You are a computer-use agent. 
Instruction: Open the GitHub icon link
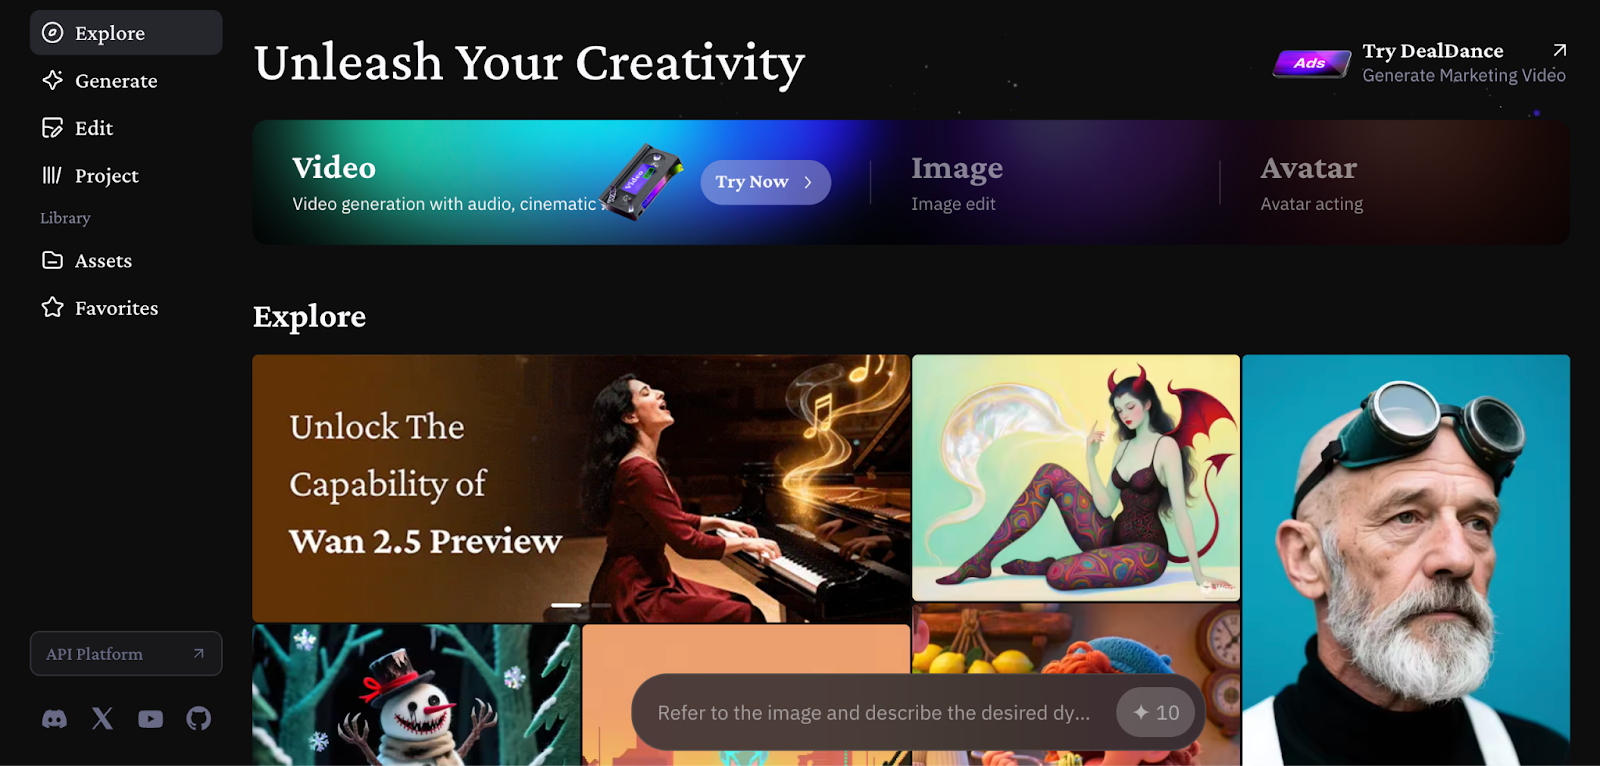coord(198,718)
